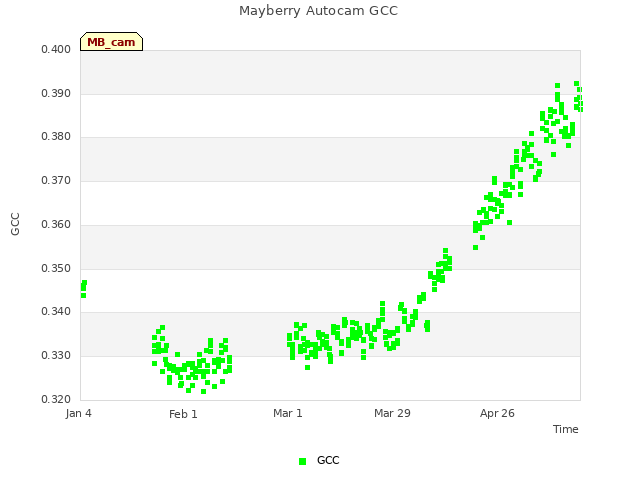Select the 0.340 y-axis label

click(x=56, y=311)
